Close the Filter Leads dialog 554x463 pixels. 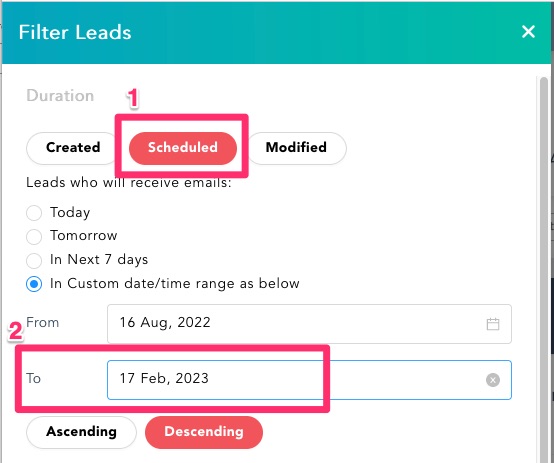[528, 32]
